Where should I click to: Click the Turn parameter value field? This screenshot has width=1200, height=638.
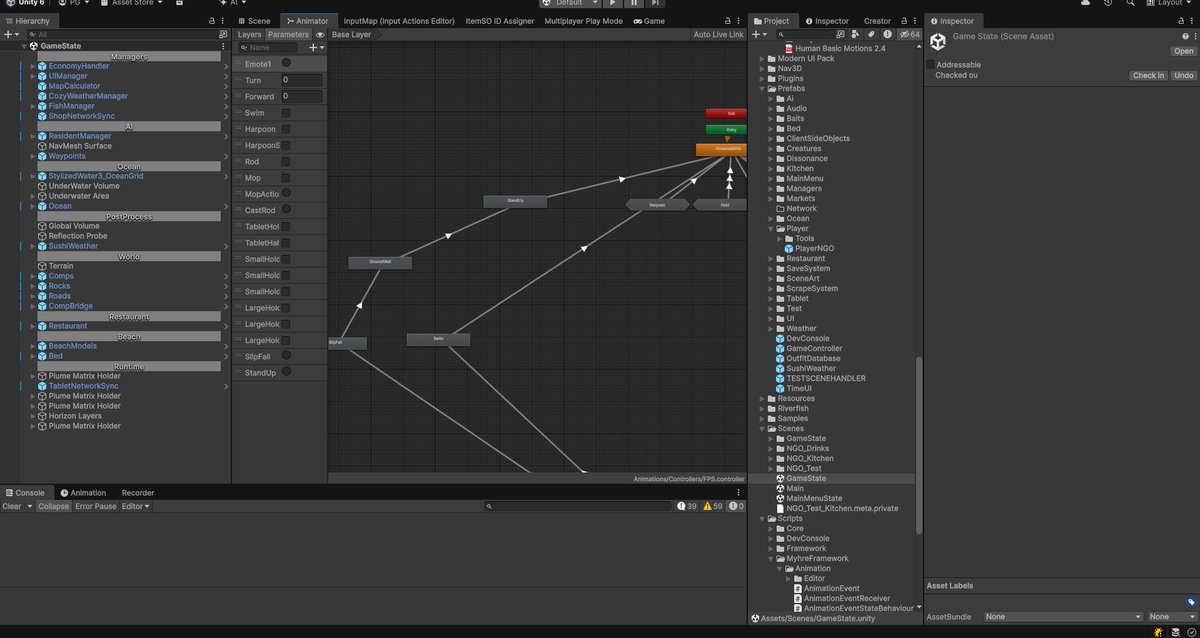pos(301,80)
